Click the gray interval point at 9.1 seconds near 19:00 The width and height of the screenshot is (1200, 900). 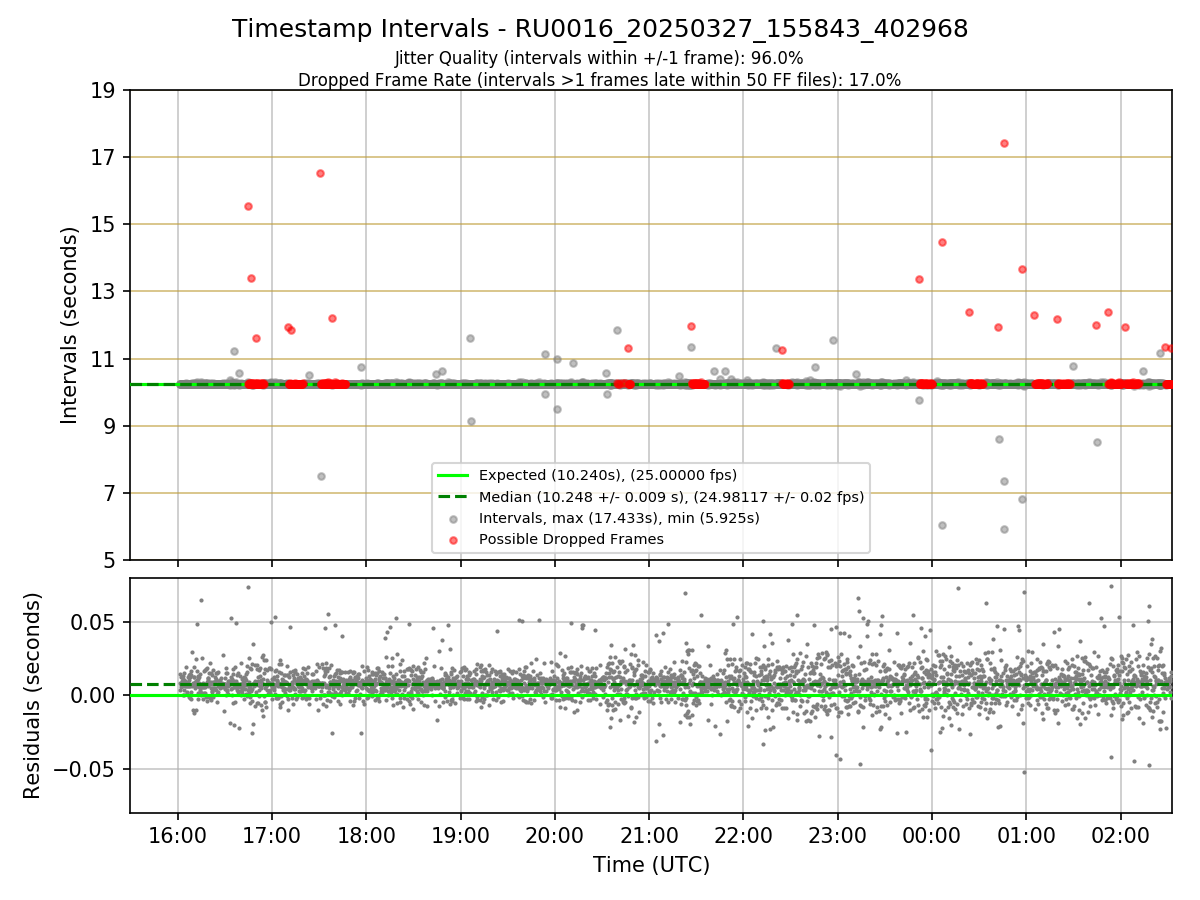pyautogui.click(x=471, y=421)
